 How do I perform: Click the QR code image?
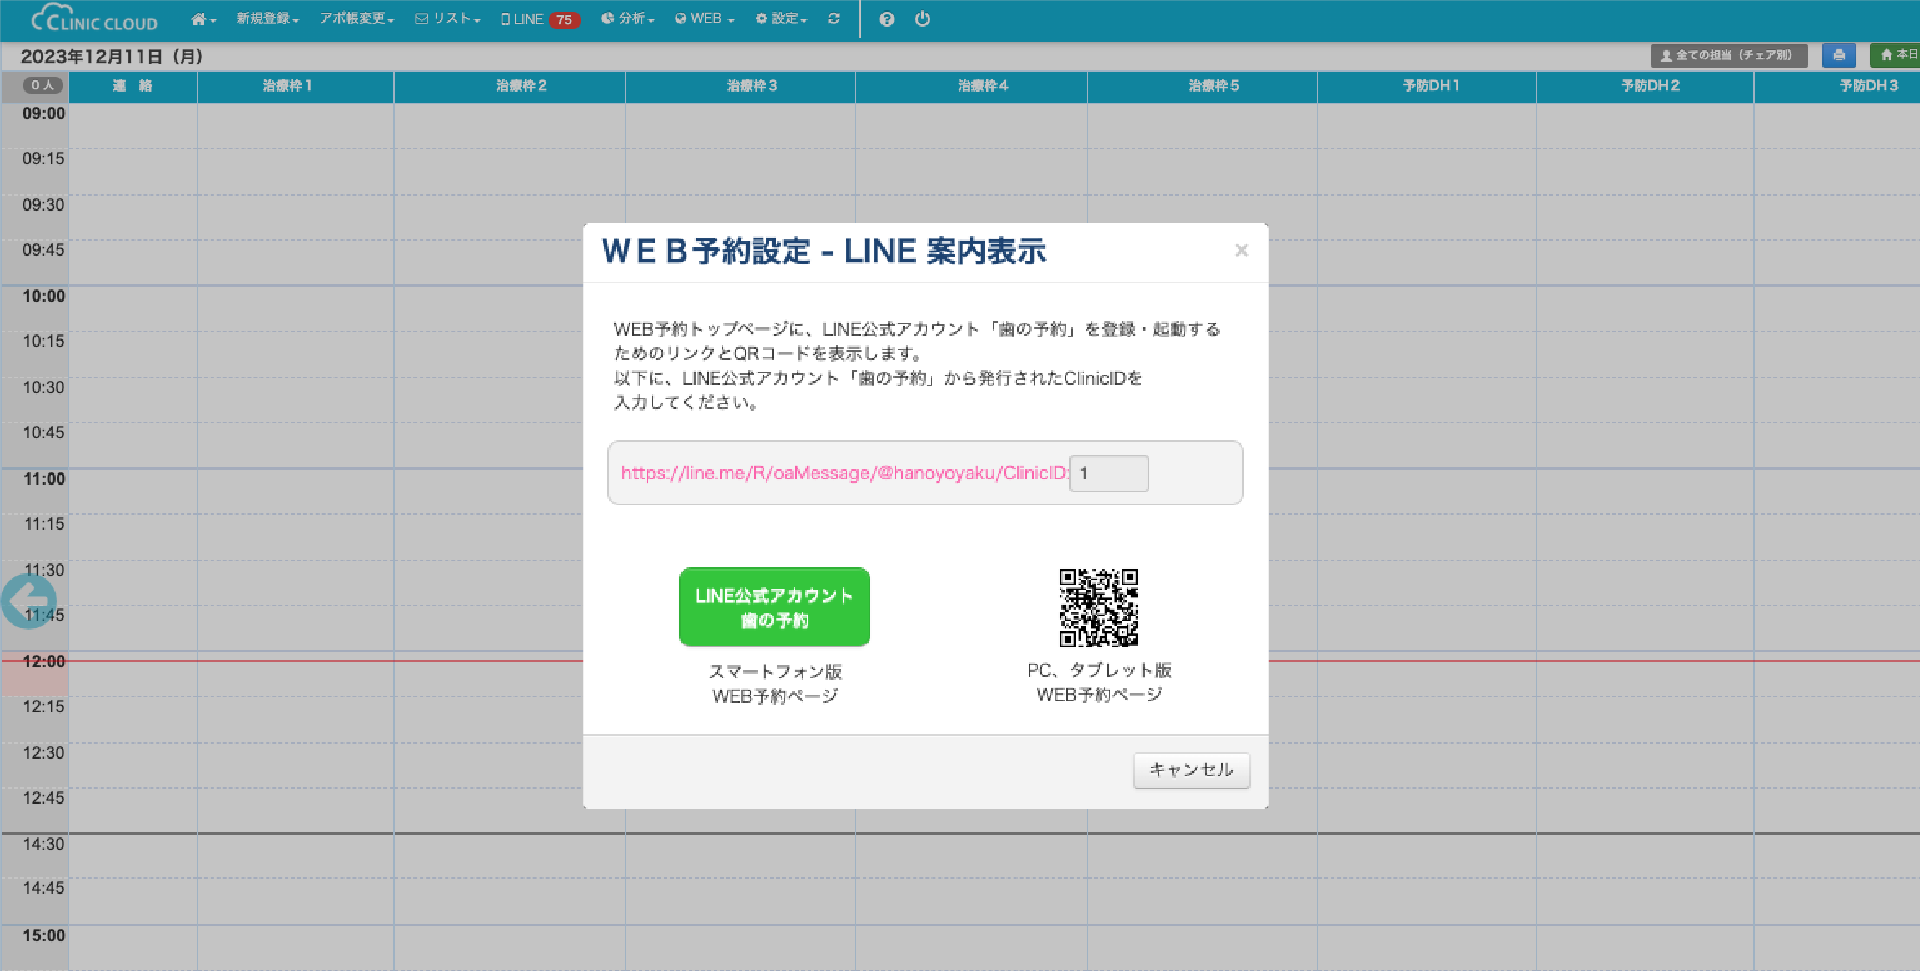(1098, 608)
